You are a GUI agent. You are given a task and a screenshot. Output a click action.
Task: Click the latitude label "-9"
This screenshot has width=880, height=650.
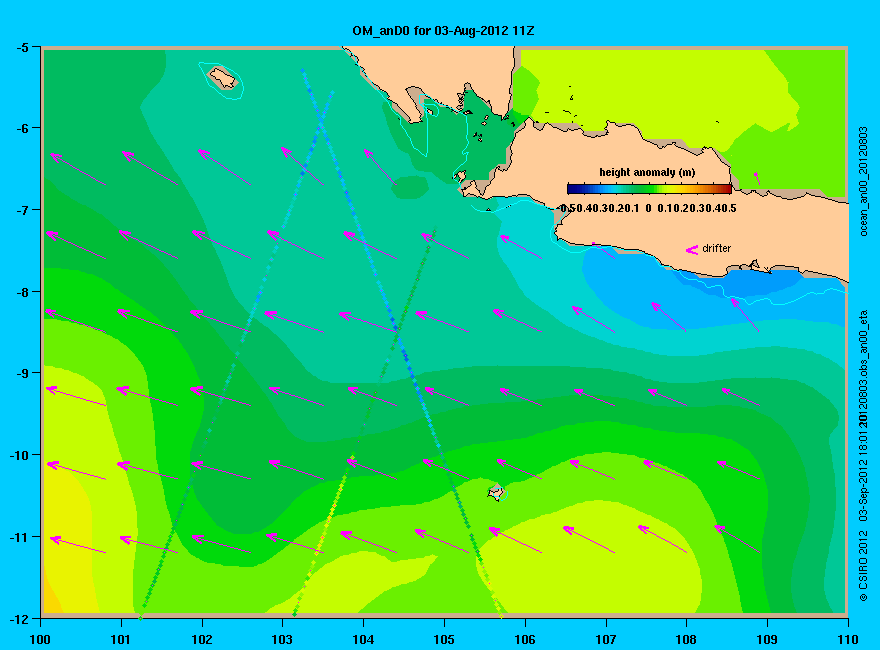pyautogui.click(x=22, y=373)
